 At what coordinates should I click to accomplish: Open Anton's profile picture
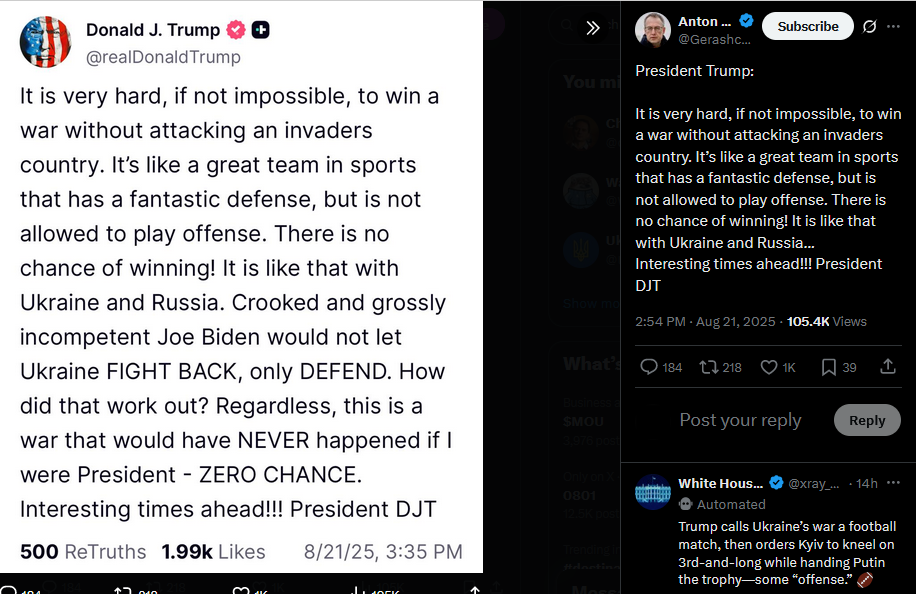point(653,29)
